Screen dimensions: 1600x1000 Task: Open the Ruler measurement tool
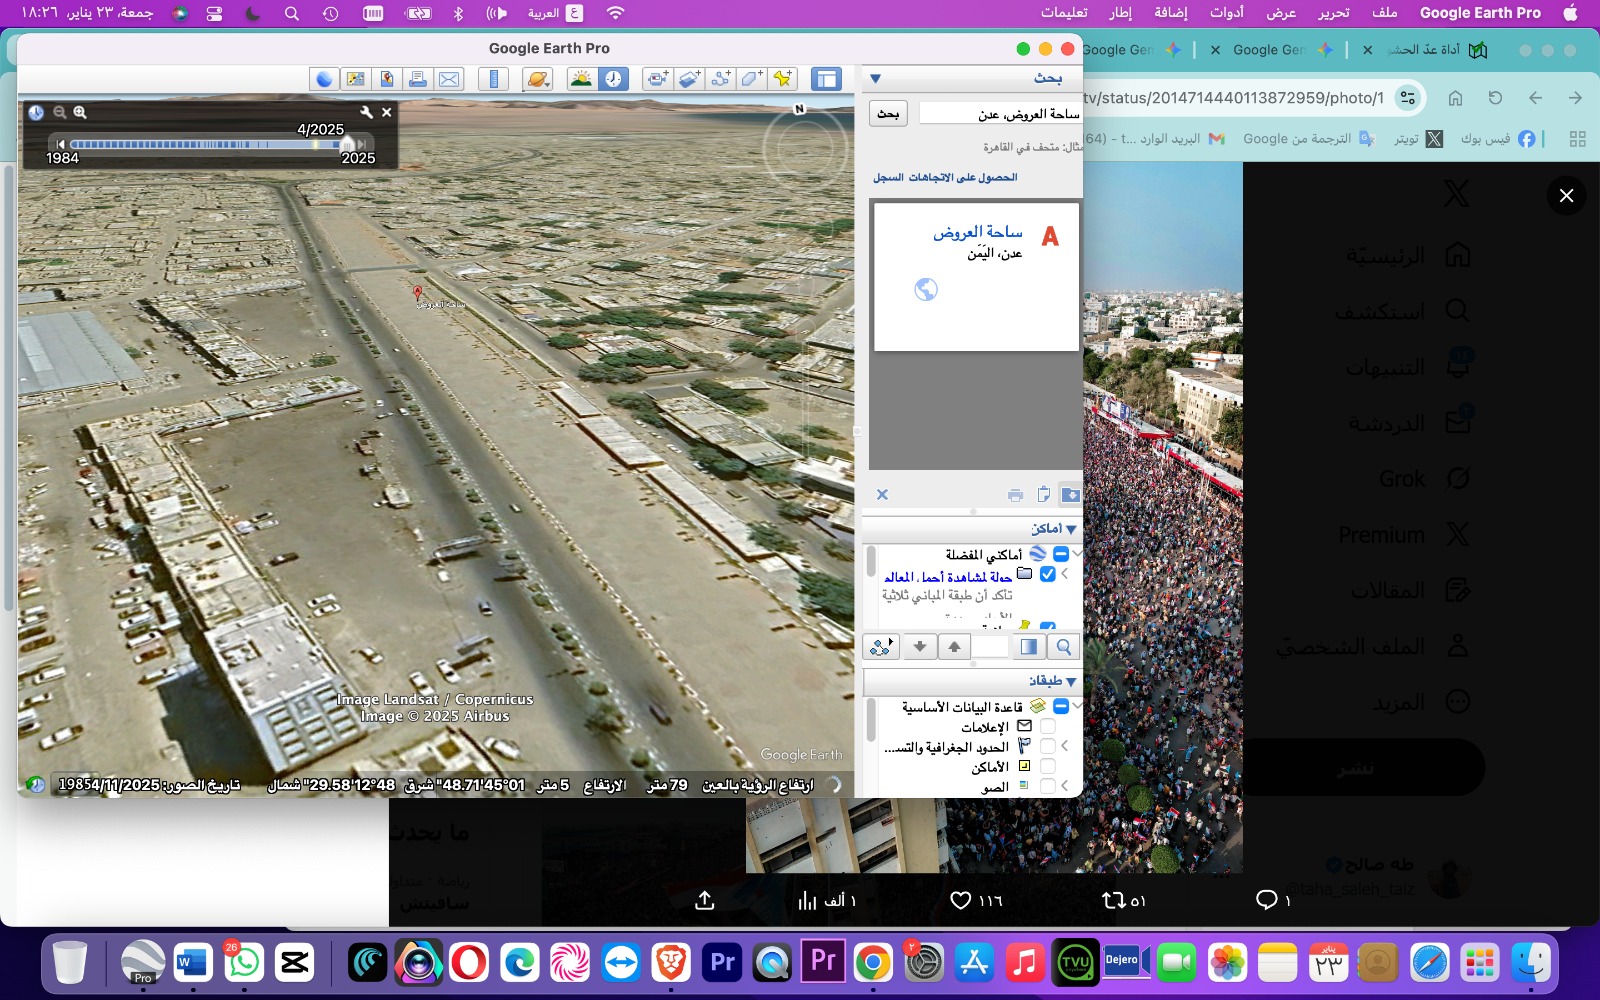(493, 79)
